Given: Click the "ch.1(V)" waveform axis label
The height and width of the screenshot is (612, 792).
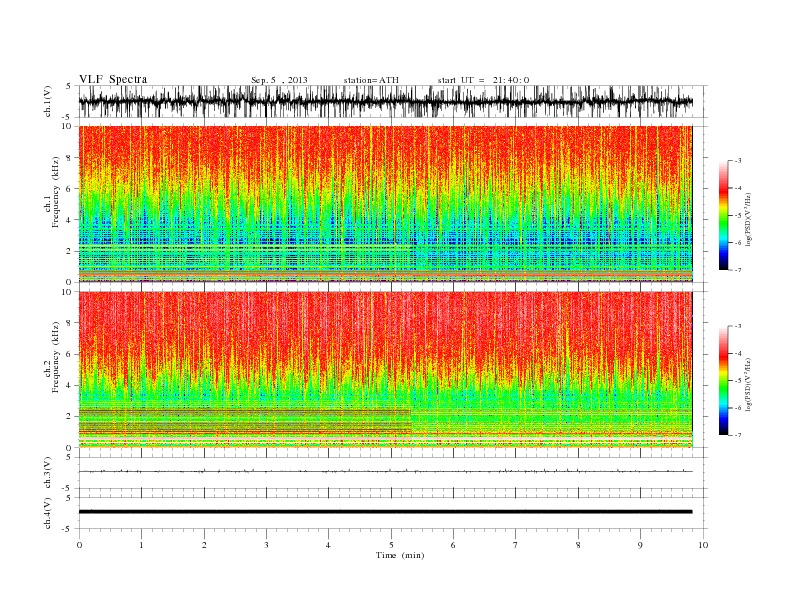Looking at the screenshot, I should coord(48,102).
